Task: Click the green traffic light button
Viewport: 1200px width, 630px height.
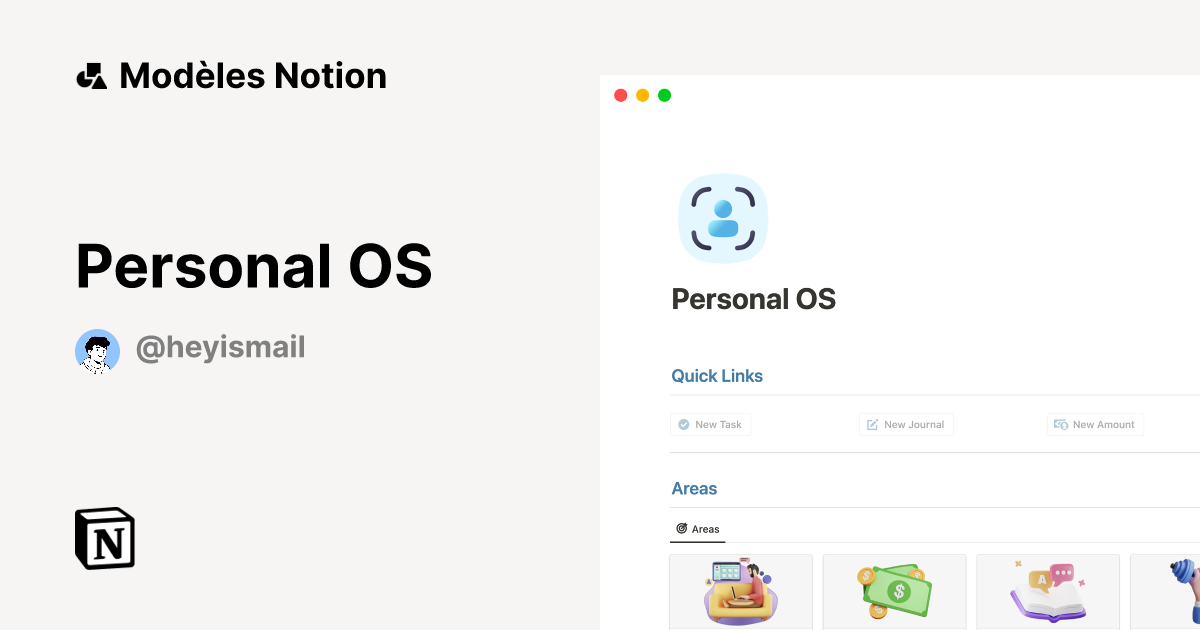Action: (x=664, y=94)
